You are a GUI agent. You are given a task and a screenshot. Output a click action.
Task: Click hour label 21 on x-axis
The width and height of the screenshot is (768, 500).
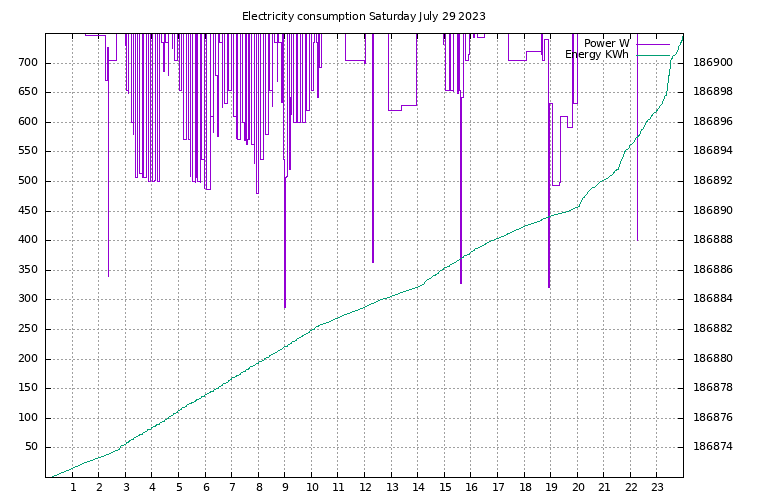(604, 488)
